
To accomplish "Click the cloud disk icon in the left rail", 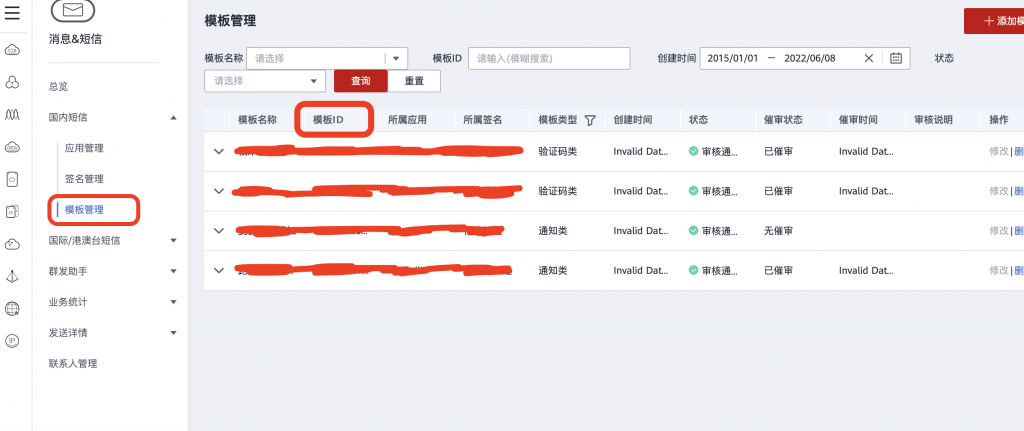I will (x=12, y=147).
